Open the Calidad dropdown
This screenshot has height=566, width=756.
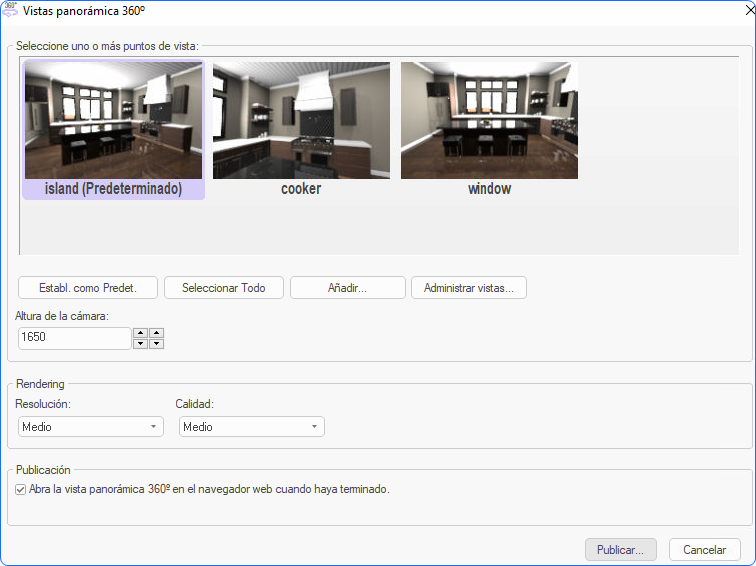click(x=252, y=427)
